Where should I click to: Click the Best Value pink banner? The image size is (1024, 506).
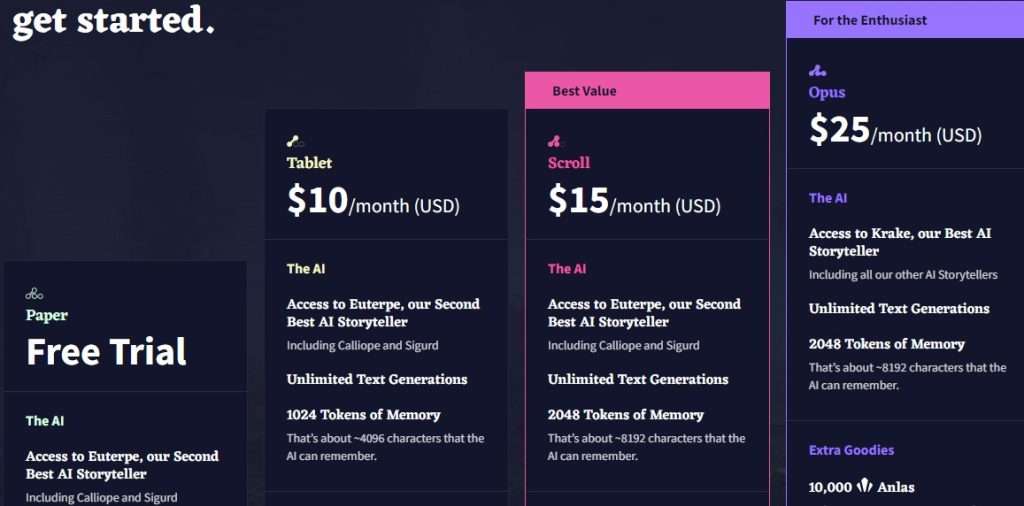point(647,91)
